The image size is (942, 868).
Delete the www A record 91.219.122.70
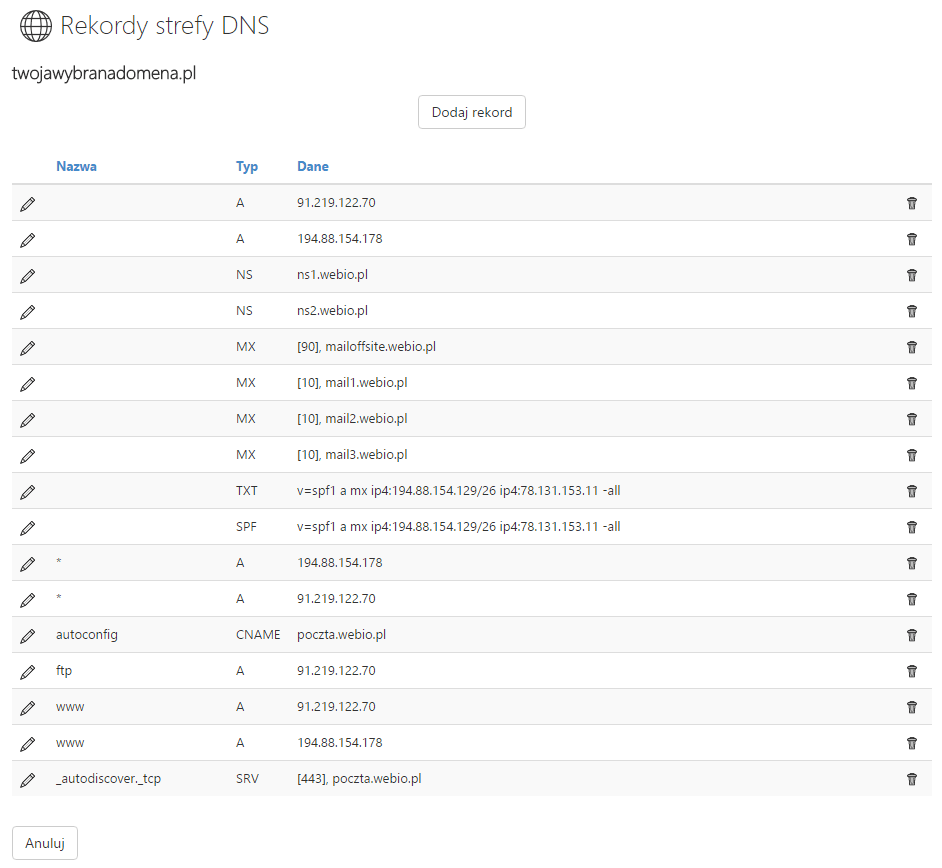pos(911,707)
